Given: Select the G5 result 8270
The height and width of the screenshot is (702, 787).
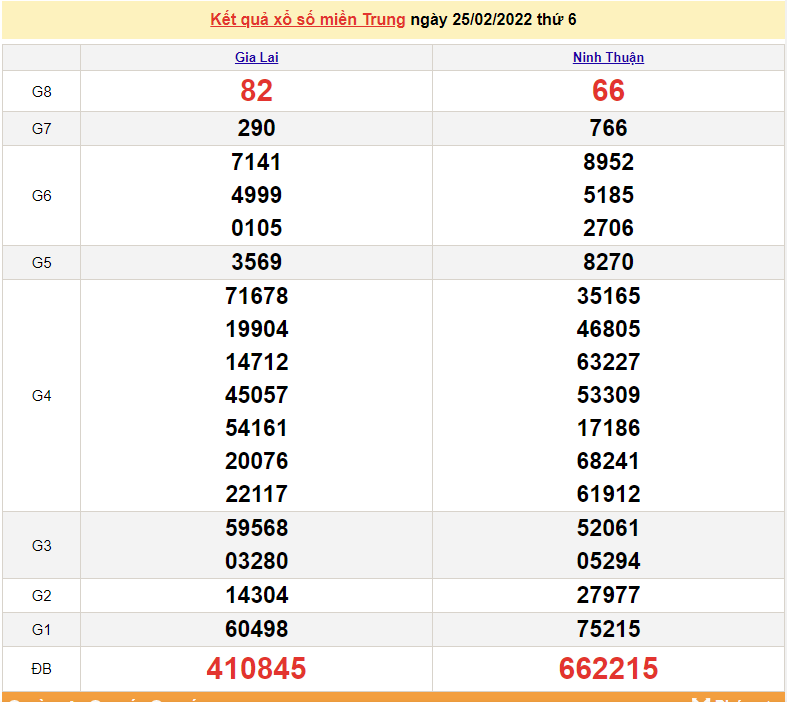Looking at the screenshot, I should [608, 262].
